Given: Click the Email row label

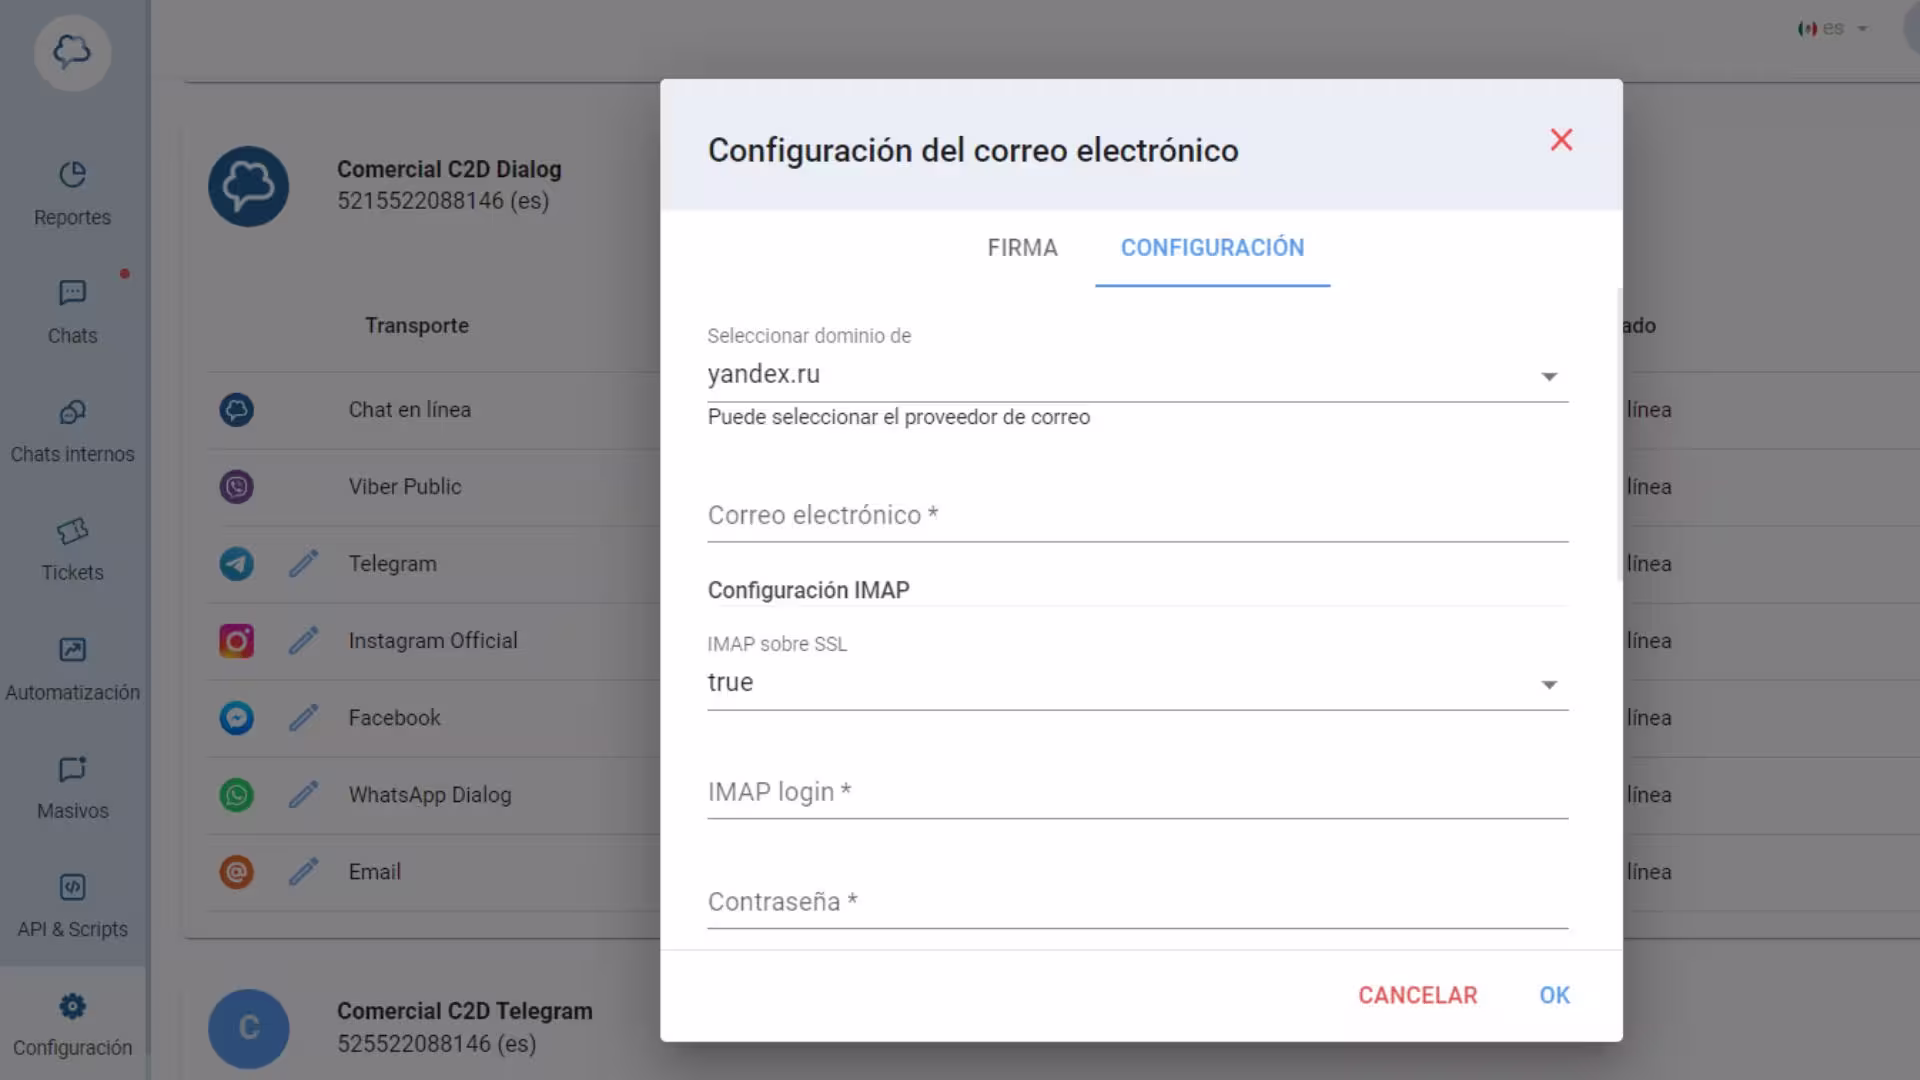Looking at the screenshot, I should coord(374,872).
